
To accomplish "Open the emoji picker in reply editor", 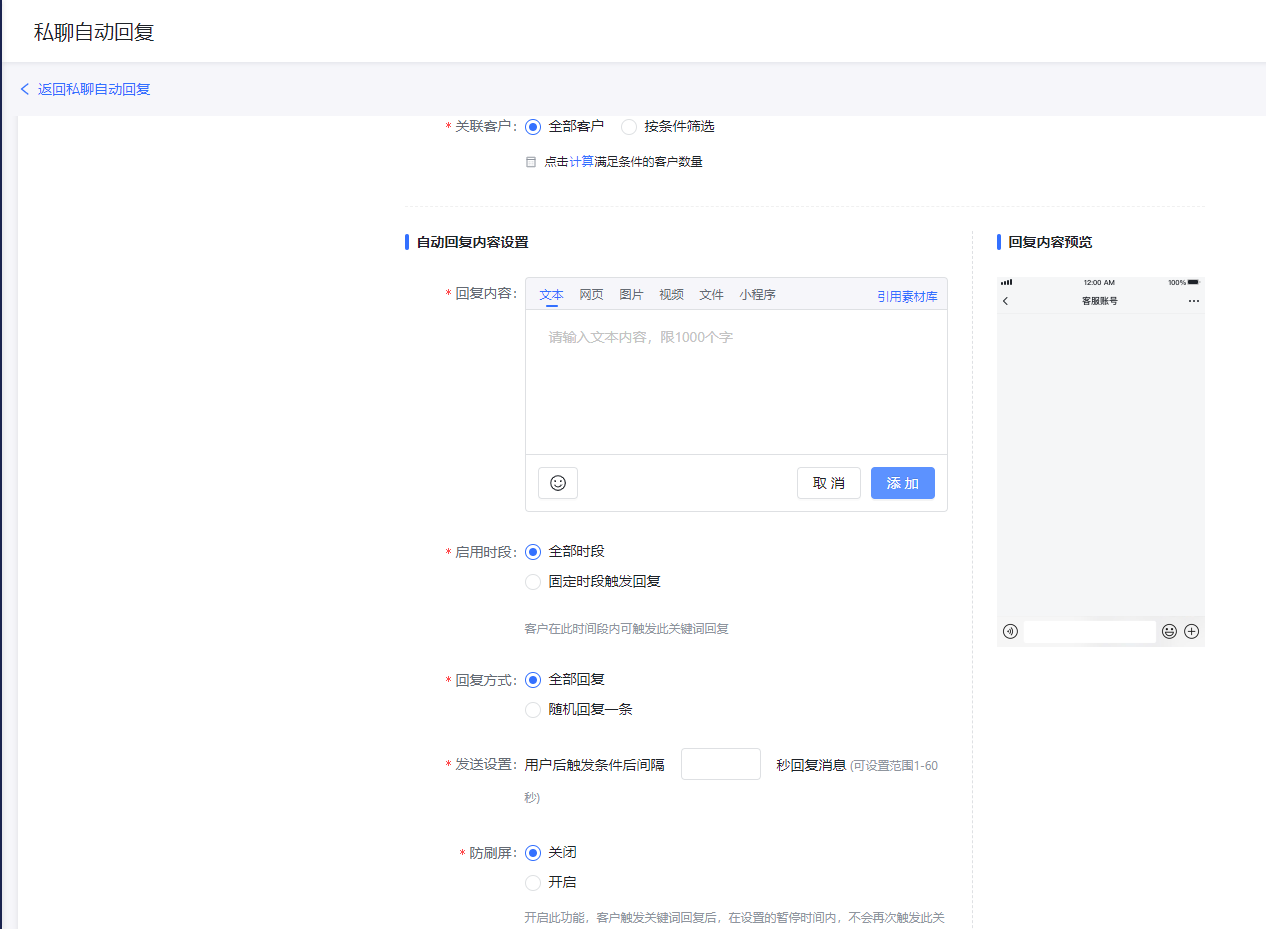I will pyautogui.click(x=557, y=483).
